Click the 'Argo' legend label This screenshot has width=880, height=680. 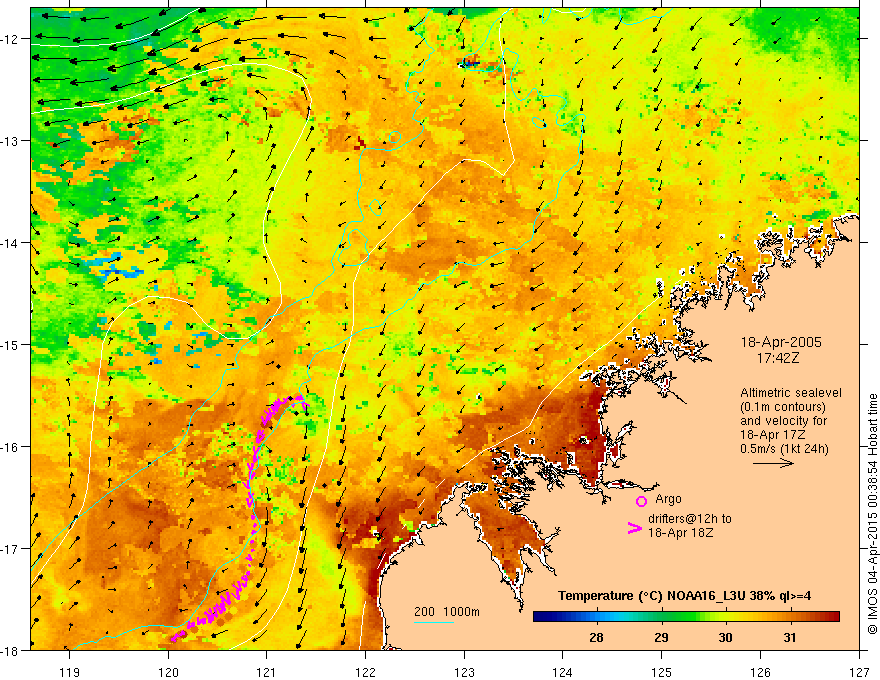668,499
